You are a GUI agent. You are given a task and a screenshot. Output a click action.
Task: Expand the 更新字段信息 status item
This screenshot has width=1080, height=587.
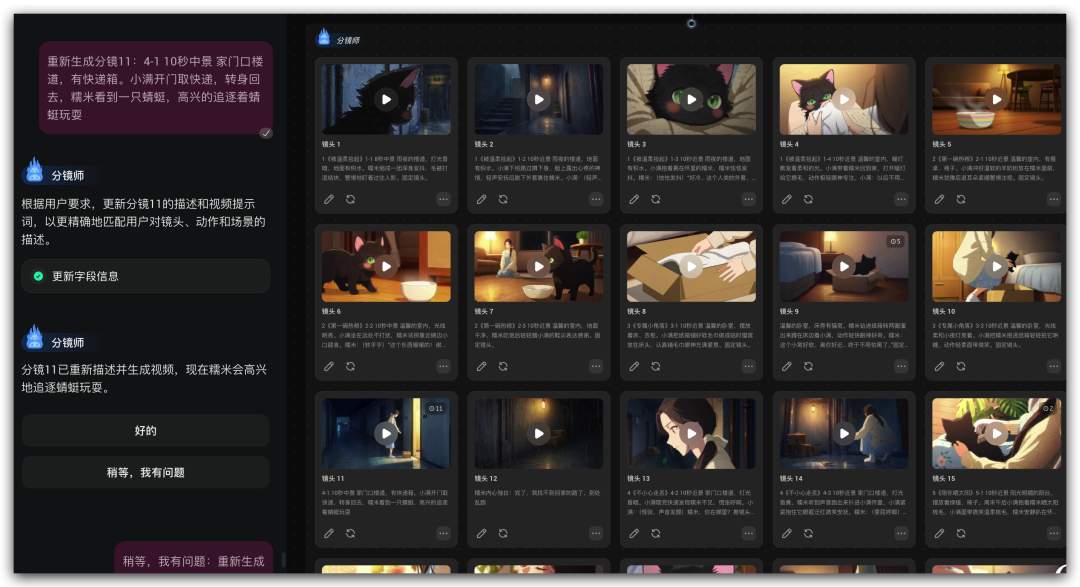point(146,276)
